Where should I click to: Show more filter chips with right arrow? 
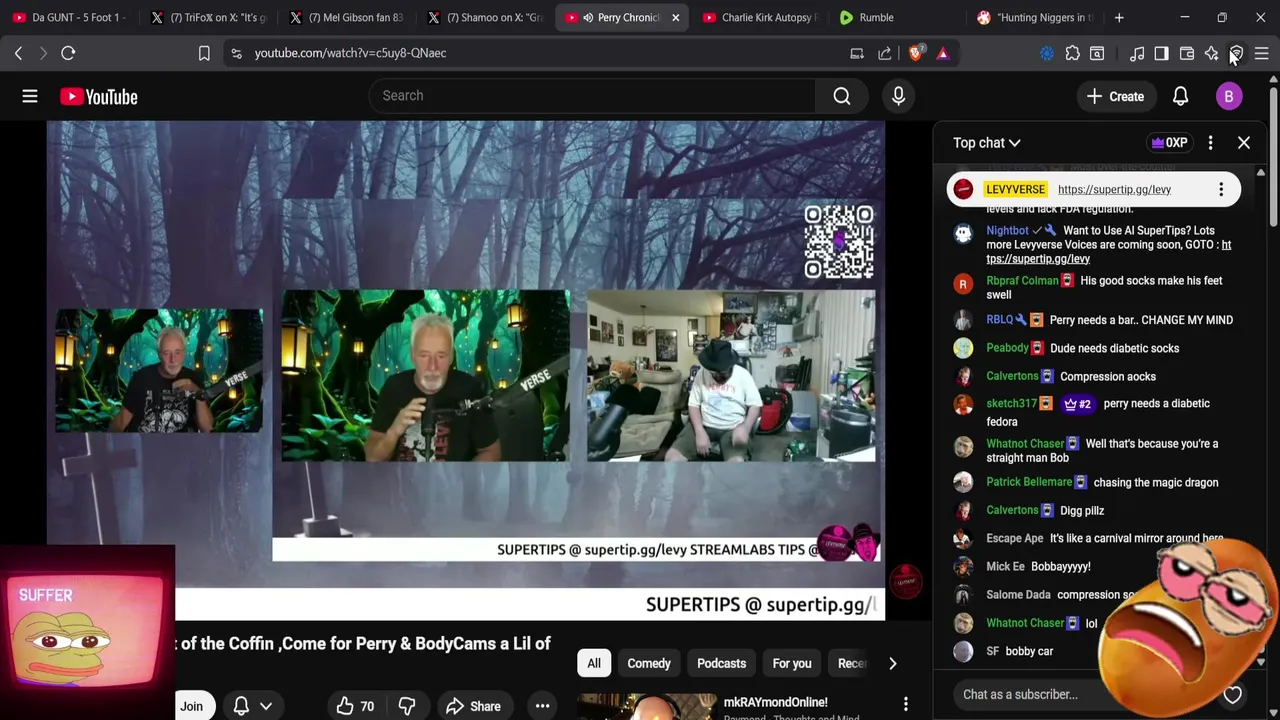click(892, 663)
